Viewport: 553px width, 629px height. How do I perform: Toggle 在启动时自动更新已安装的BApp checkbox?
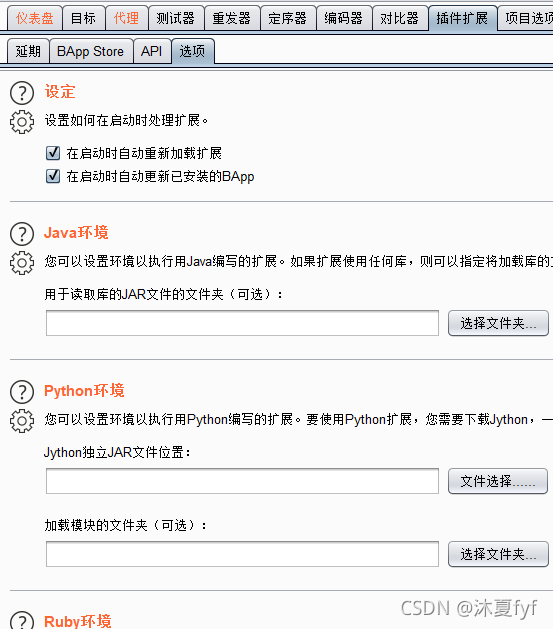pyautogui.click(x=53, y=176)
